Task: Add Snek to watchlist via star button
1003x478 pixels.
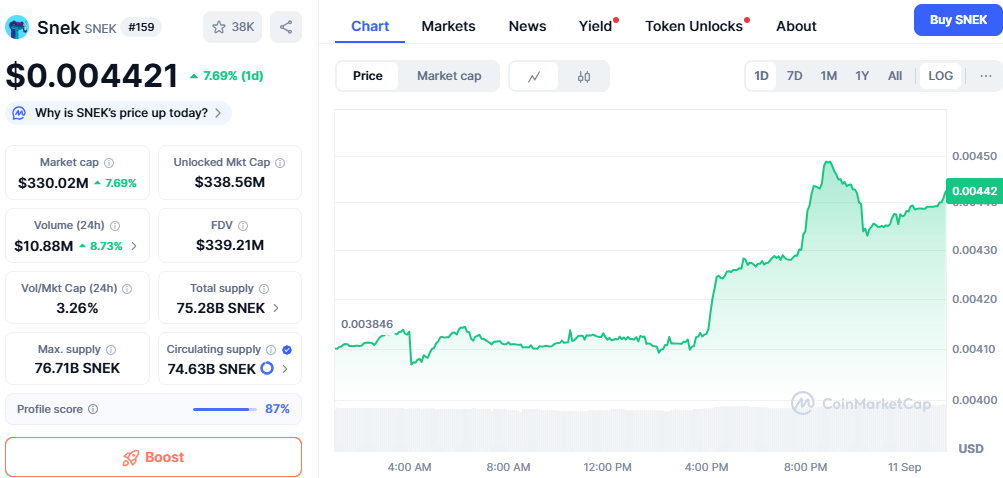Action: pyautogui.click(x=232, y=27)
